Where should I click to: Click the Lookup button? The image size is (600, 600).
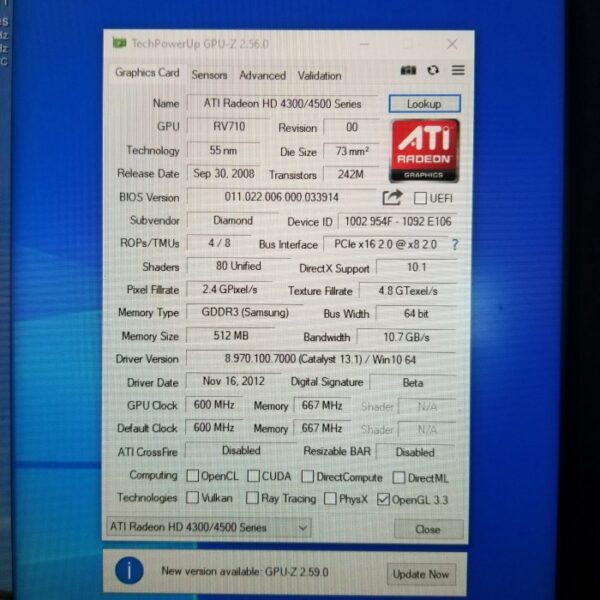coord(424,104)
